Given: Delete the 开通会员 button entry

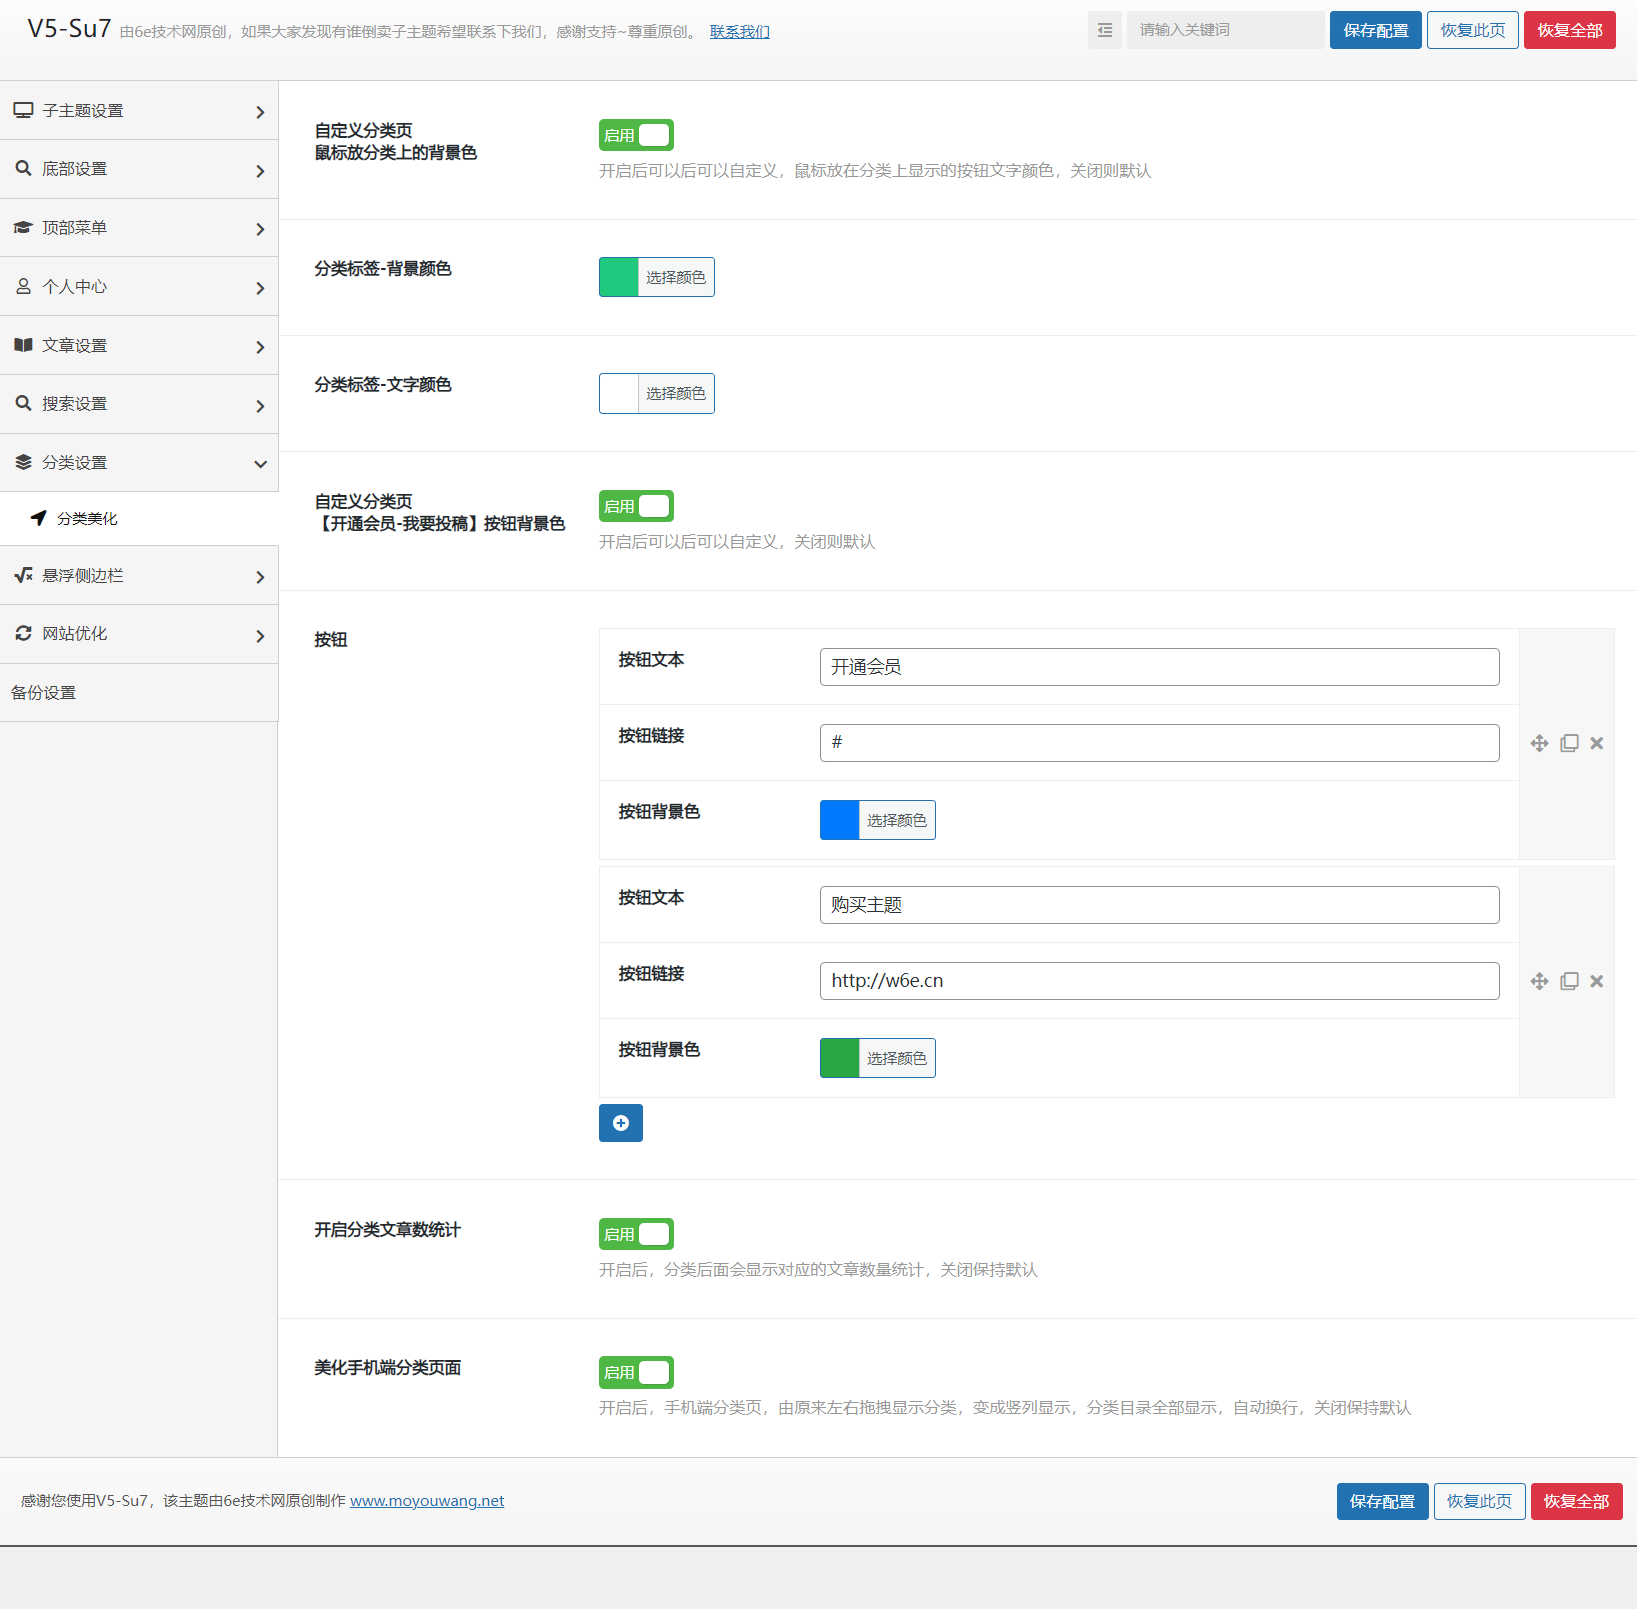Looking at the screenshot, I should point(1597,743).
